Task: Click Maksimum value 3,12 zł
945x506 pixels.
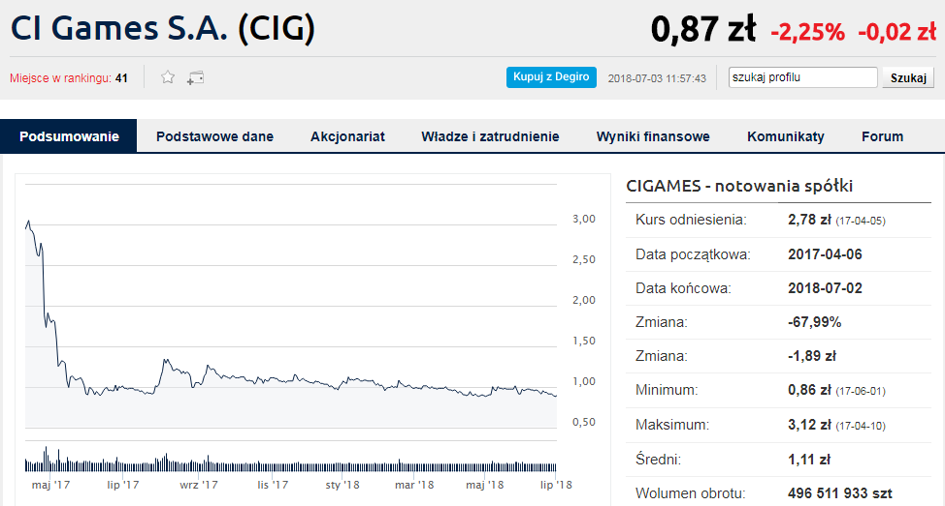Action: pyautogui.click(x=809, y=425)
